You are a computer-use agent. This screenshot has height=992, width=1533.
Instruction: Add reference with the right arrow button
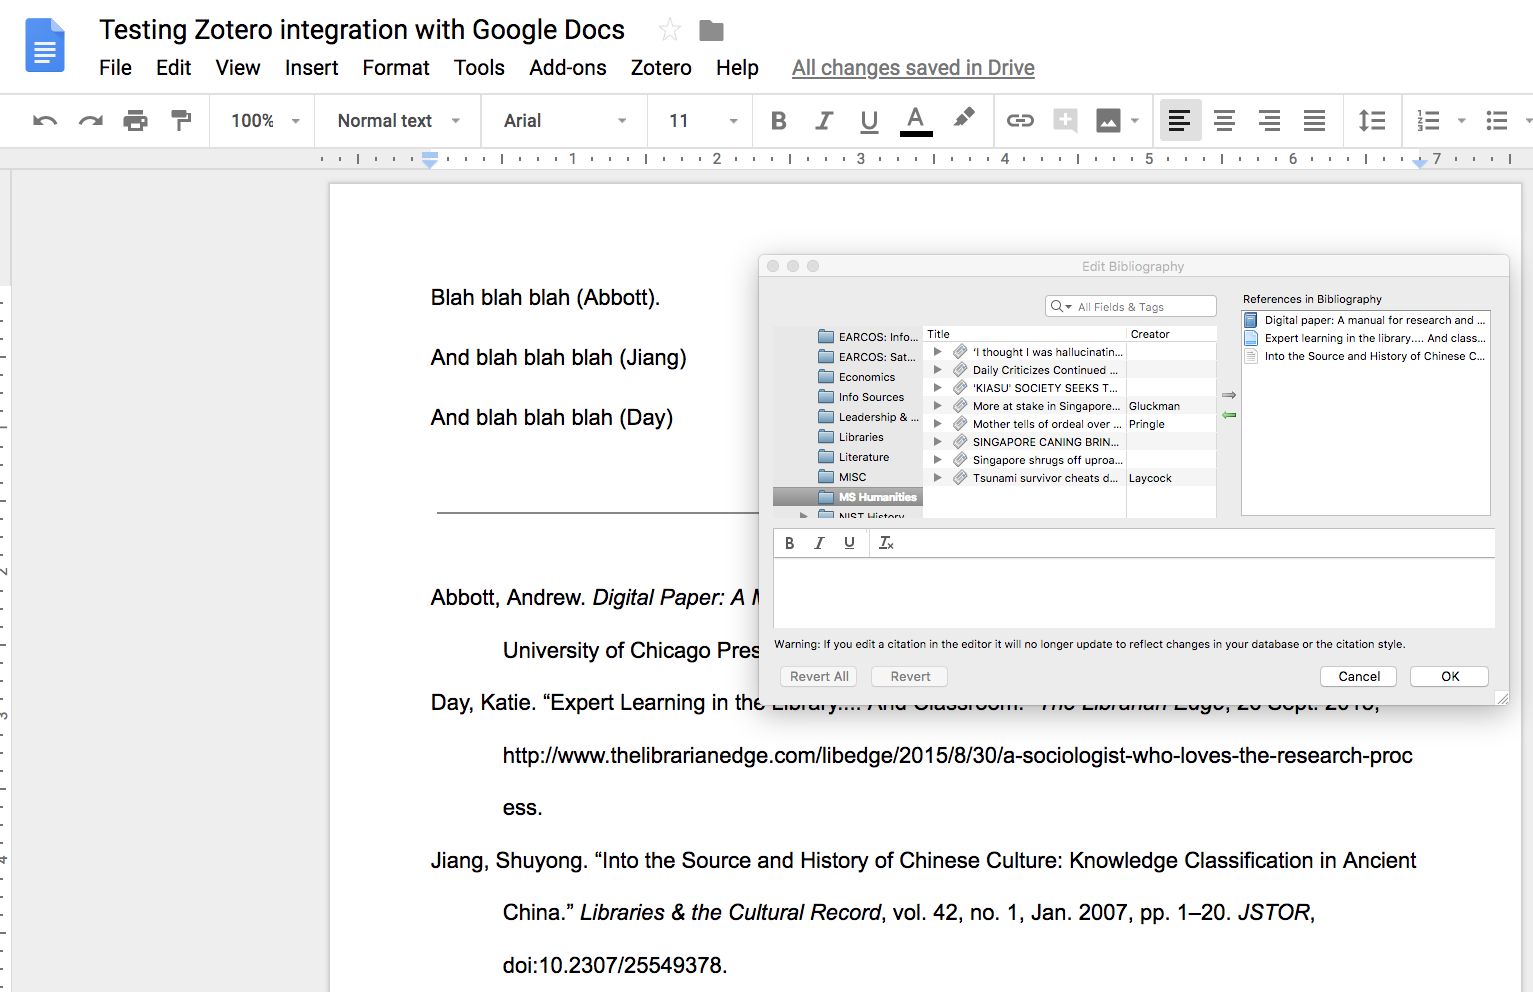coord(1229,395)
